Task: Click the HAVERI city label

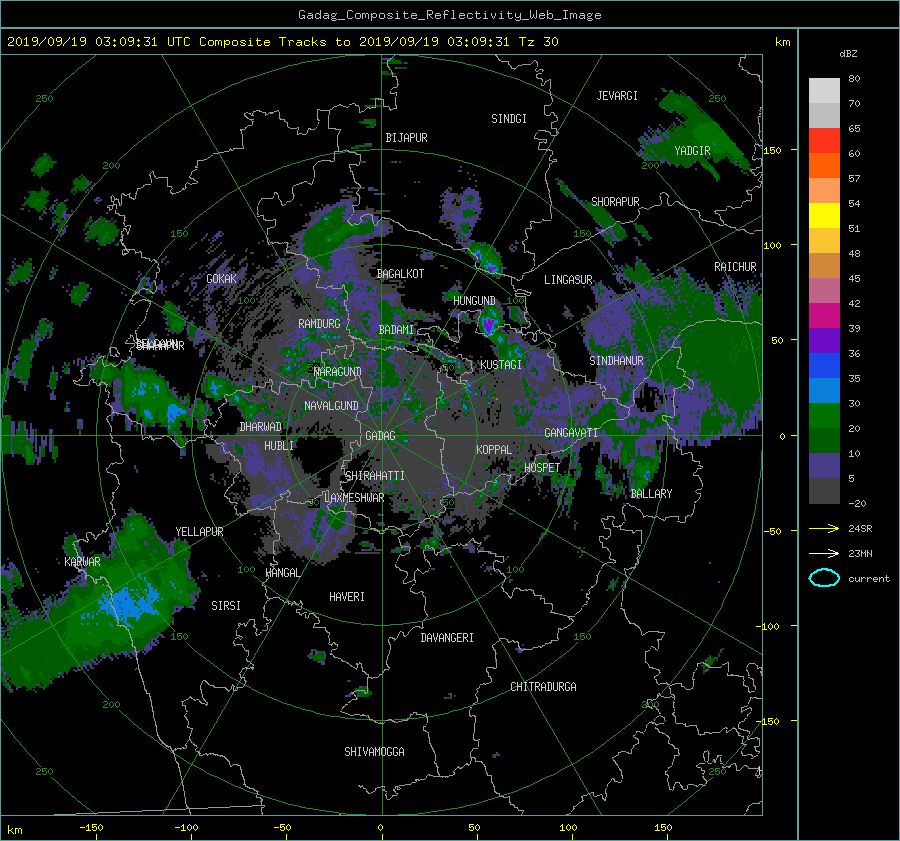Action: [x=347, y=597]
